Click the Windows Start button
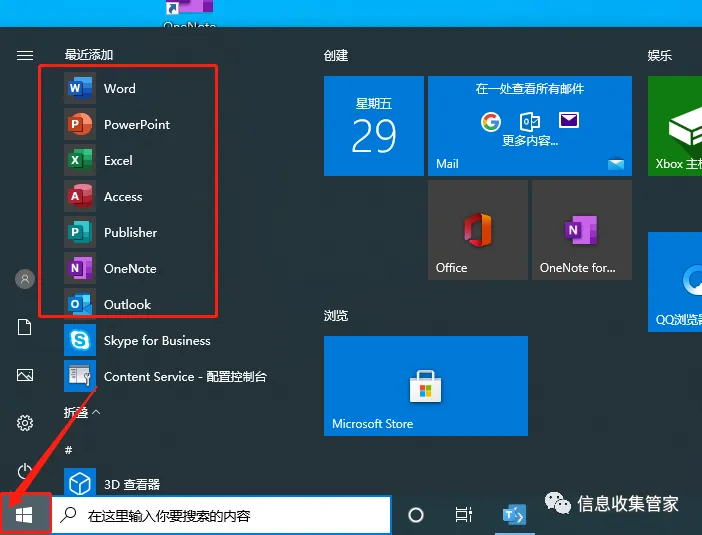The height and width of the screenshot is (535, 702). [25, 515]
